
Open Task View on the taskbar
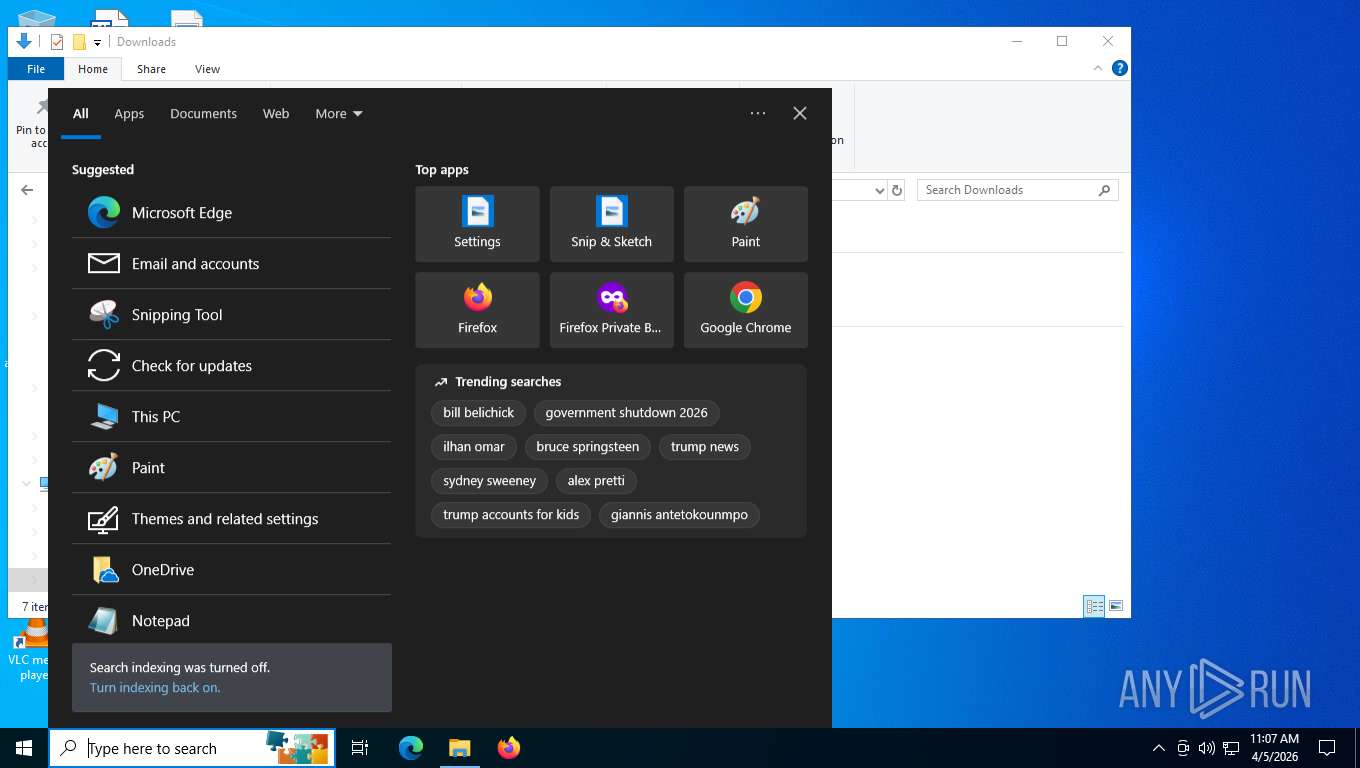click(360, 748)
